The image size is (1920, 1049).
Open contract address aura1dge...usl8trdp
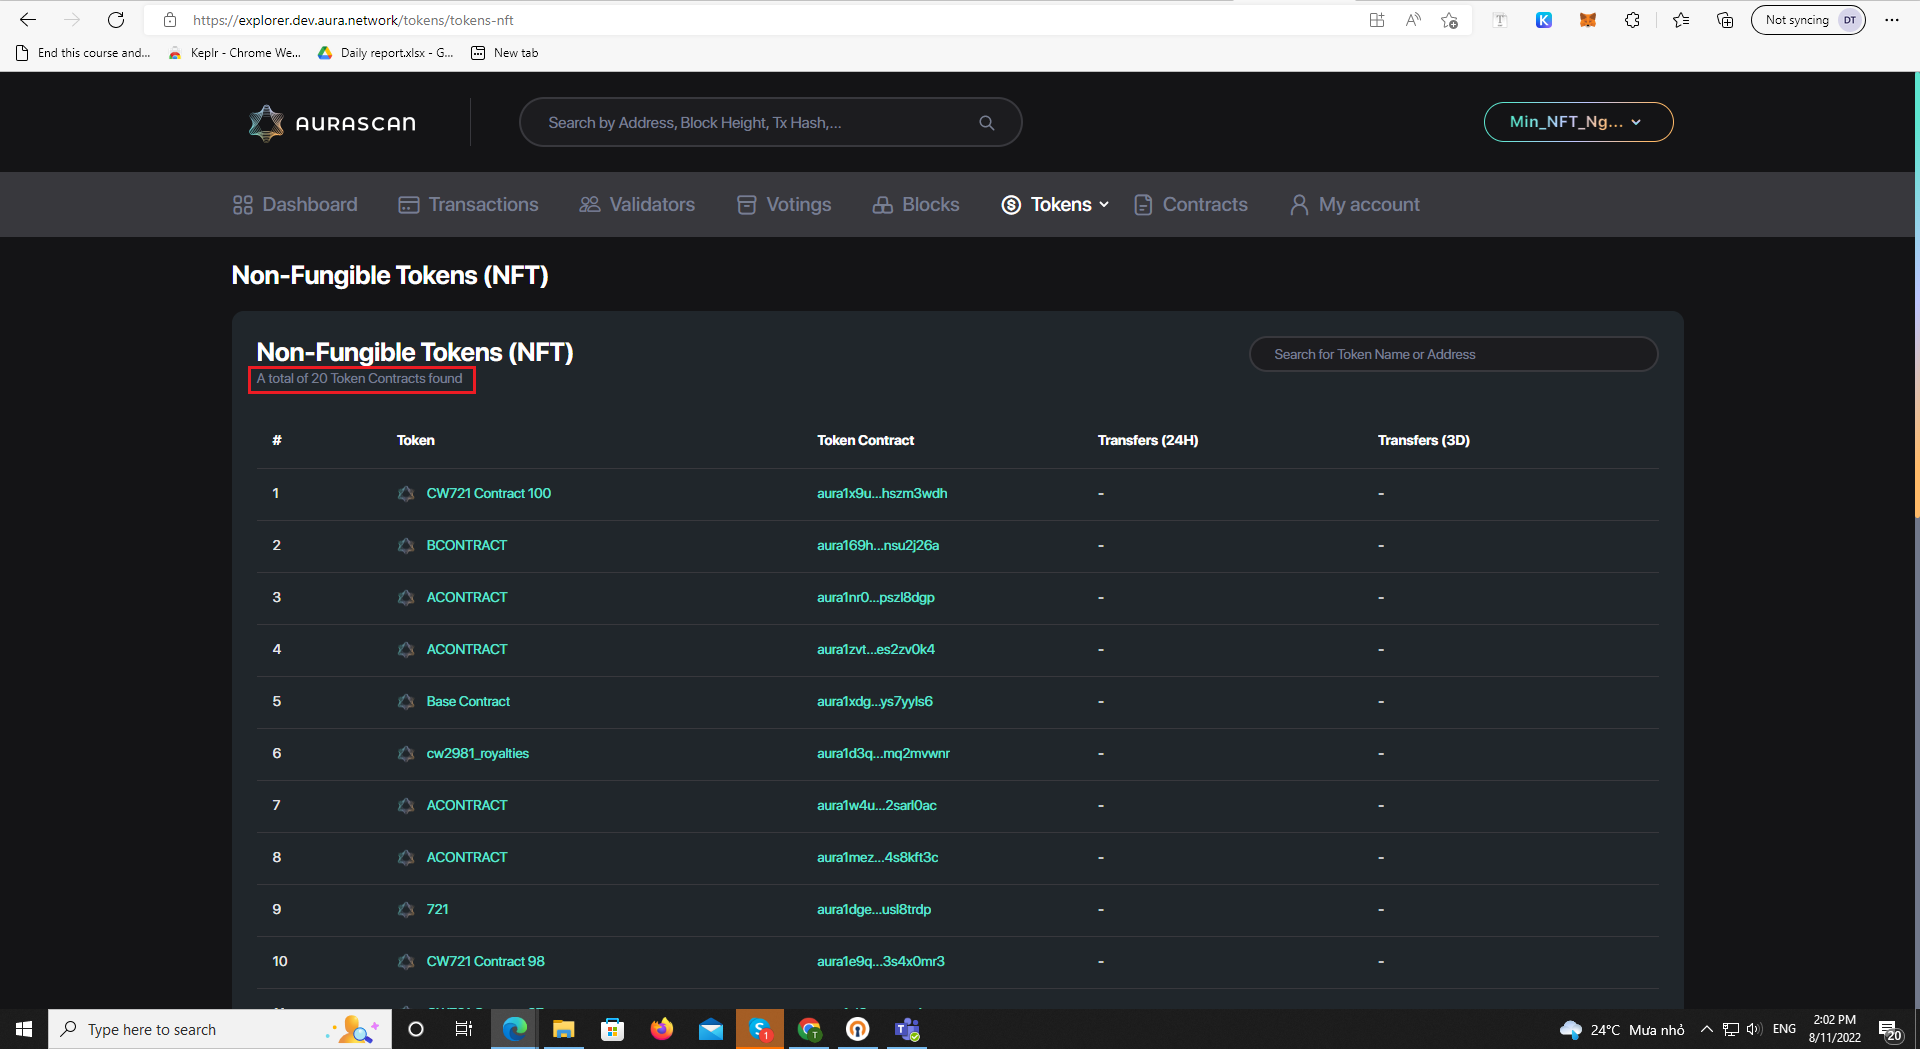(x=874, y=910)
